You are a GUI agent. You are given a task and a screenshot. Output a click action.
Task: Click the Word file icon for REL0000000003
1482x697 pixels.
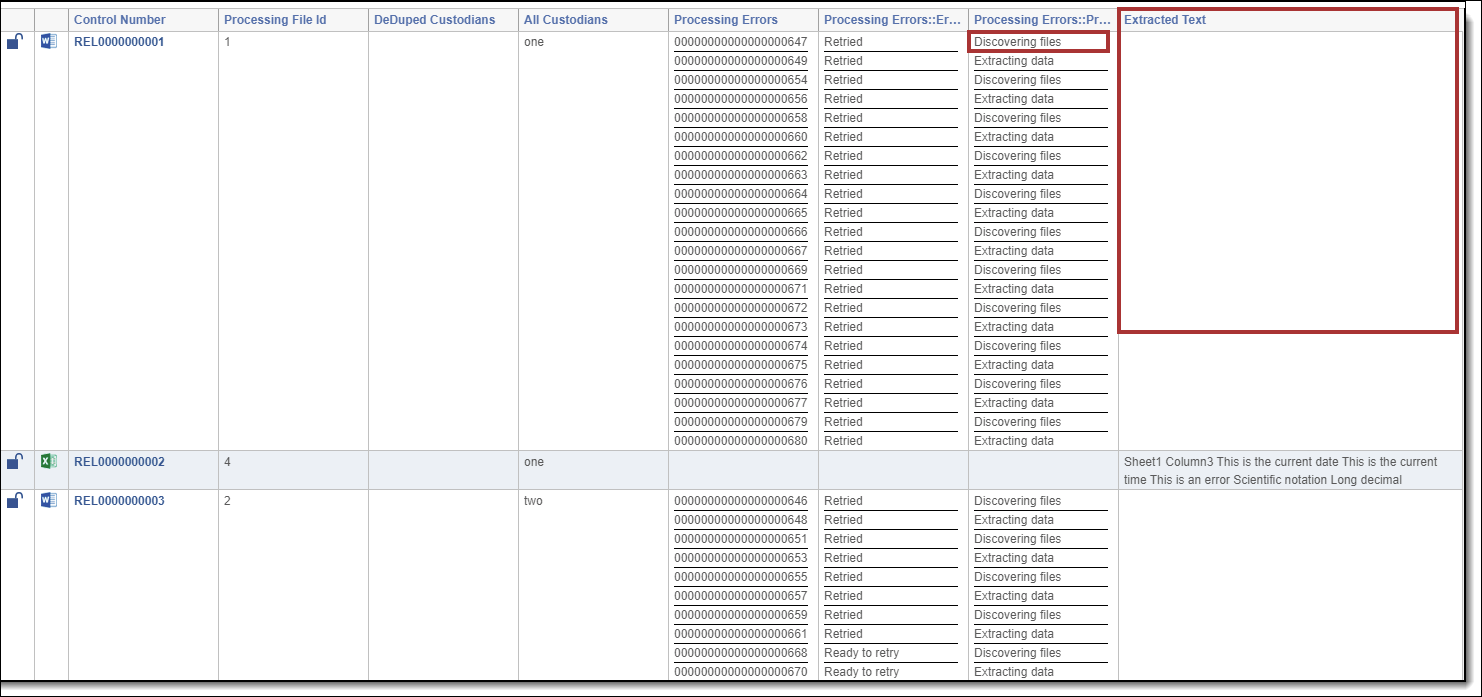click(49, 500)
